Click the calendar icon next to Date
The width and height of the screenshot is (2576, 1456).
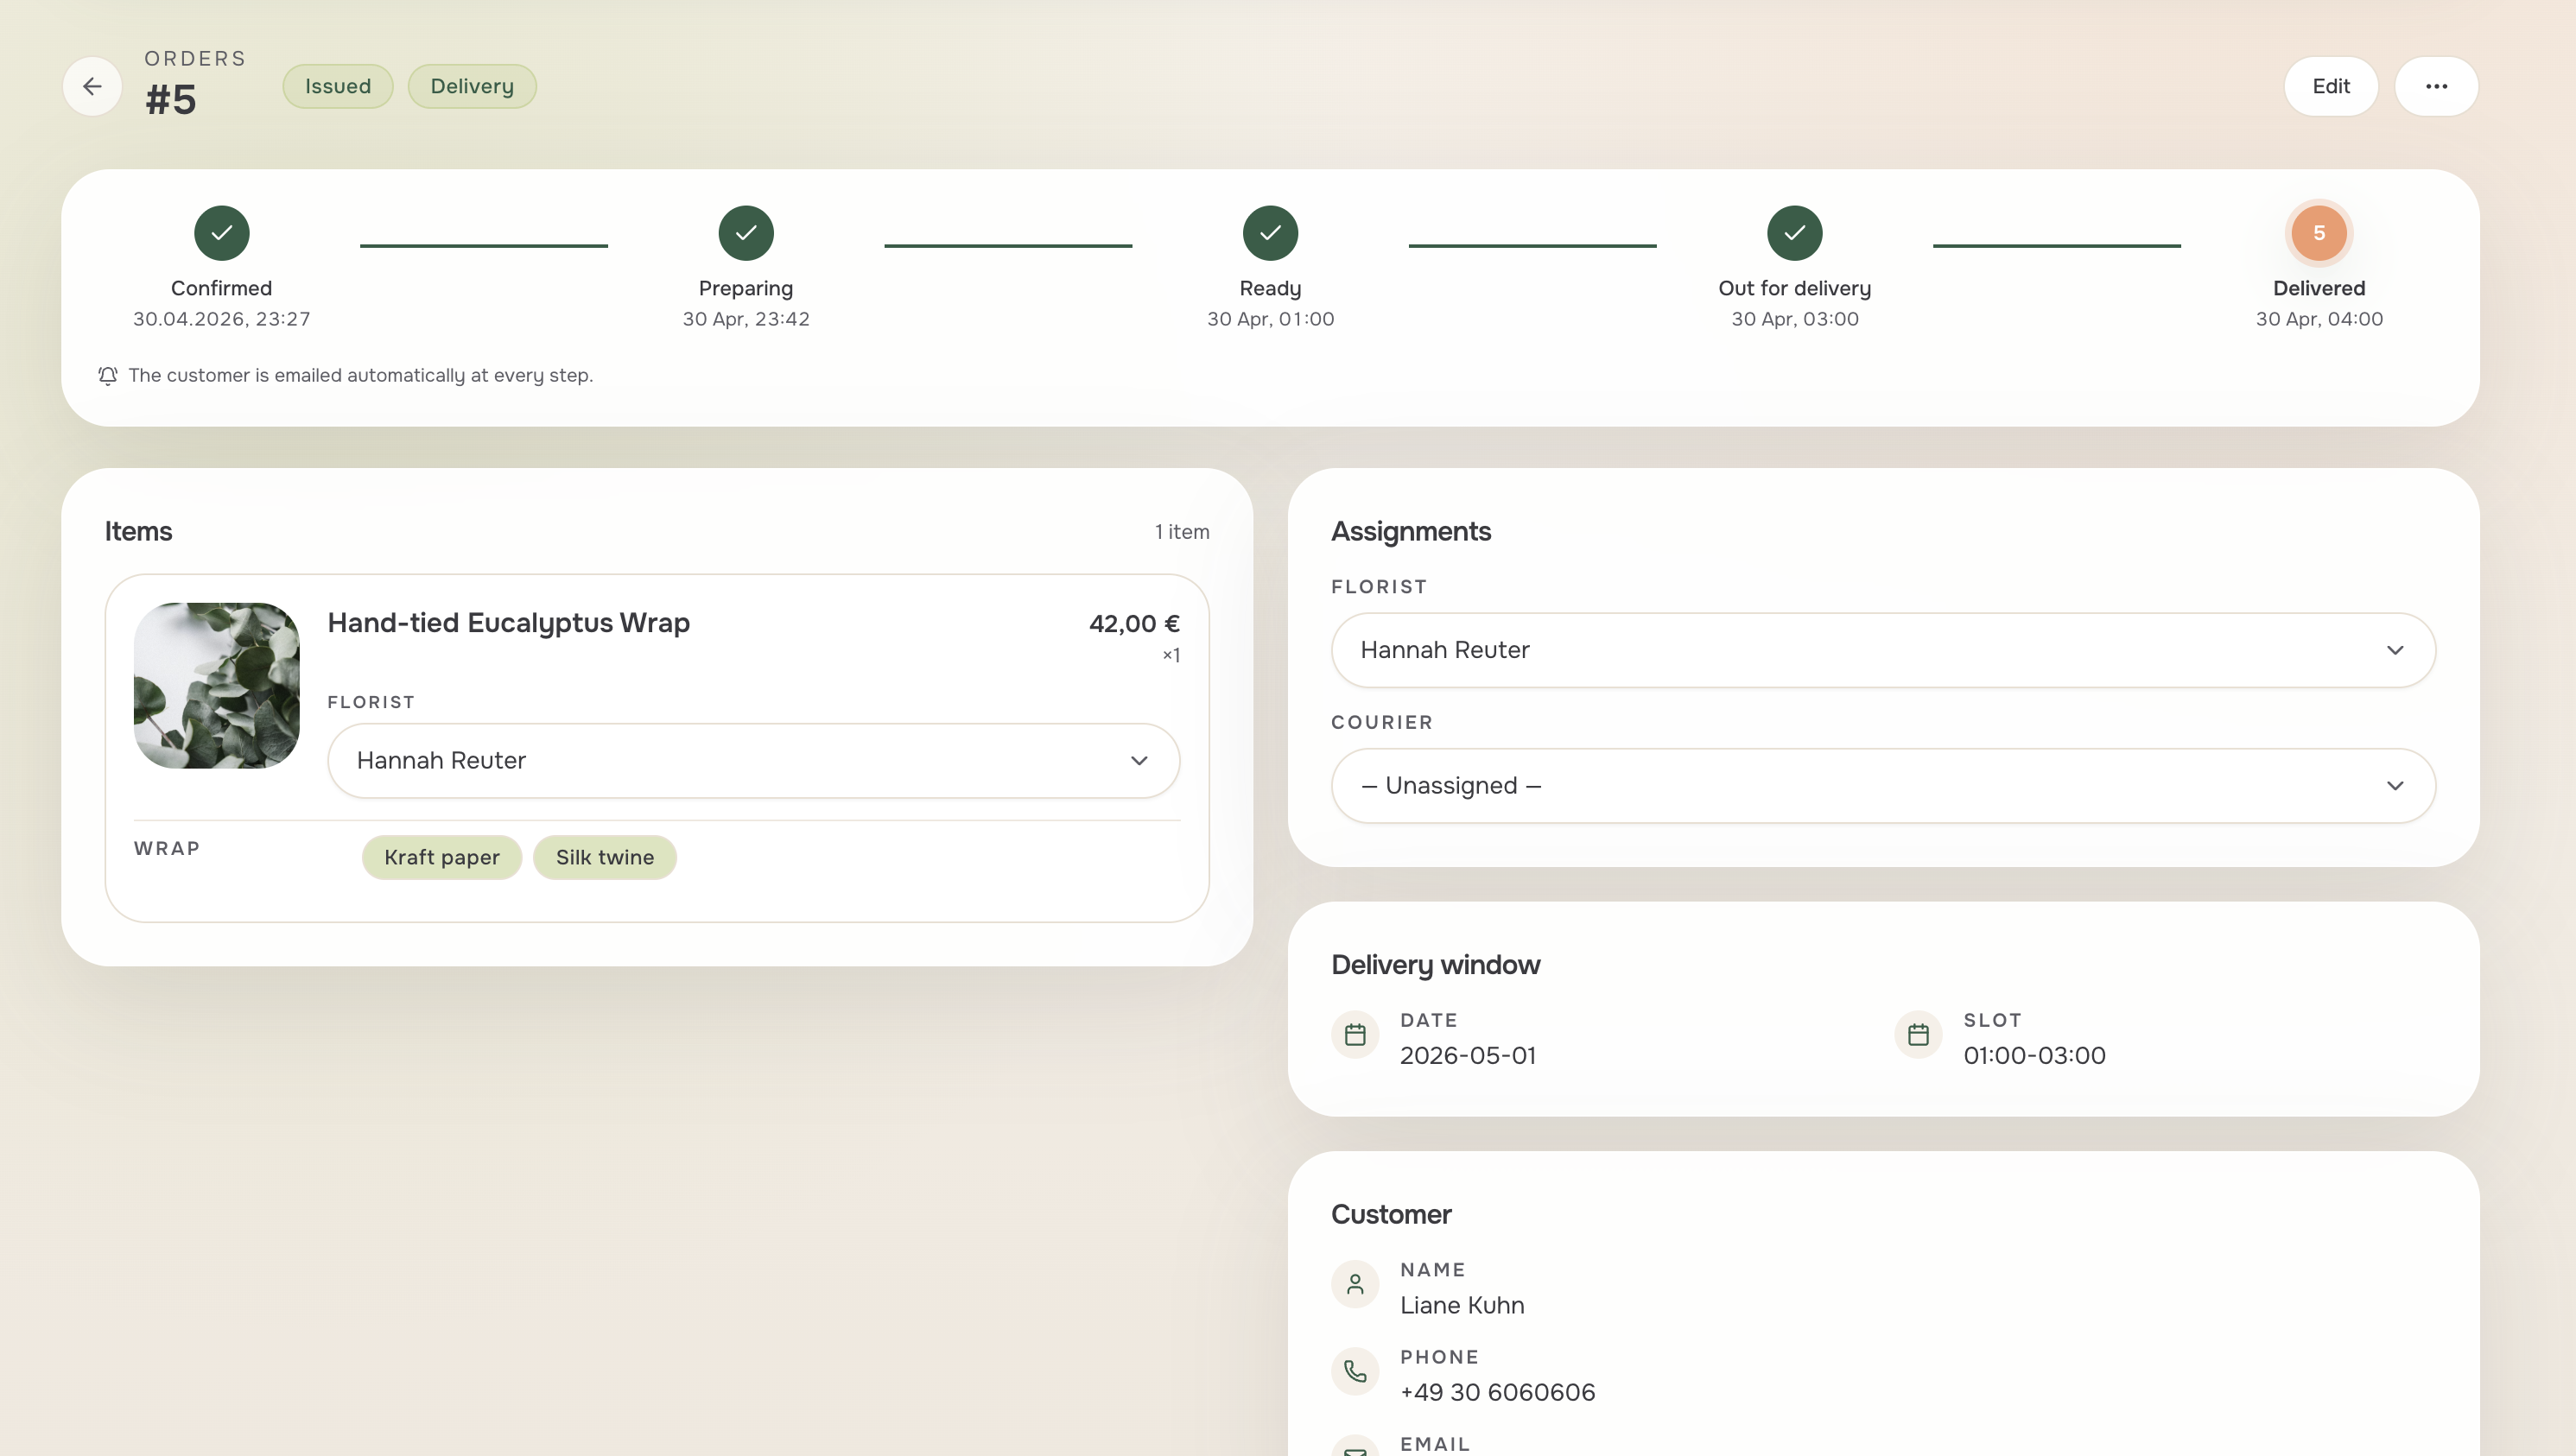[1355, 1034]
